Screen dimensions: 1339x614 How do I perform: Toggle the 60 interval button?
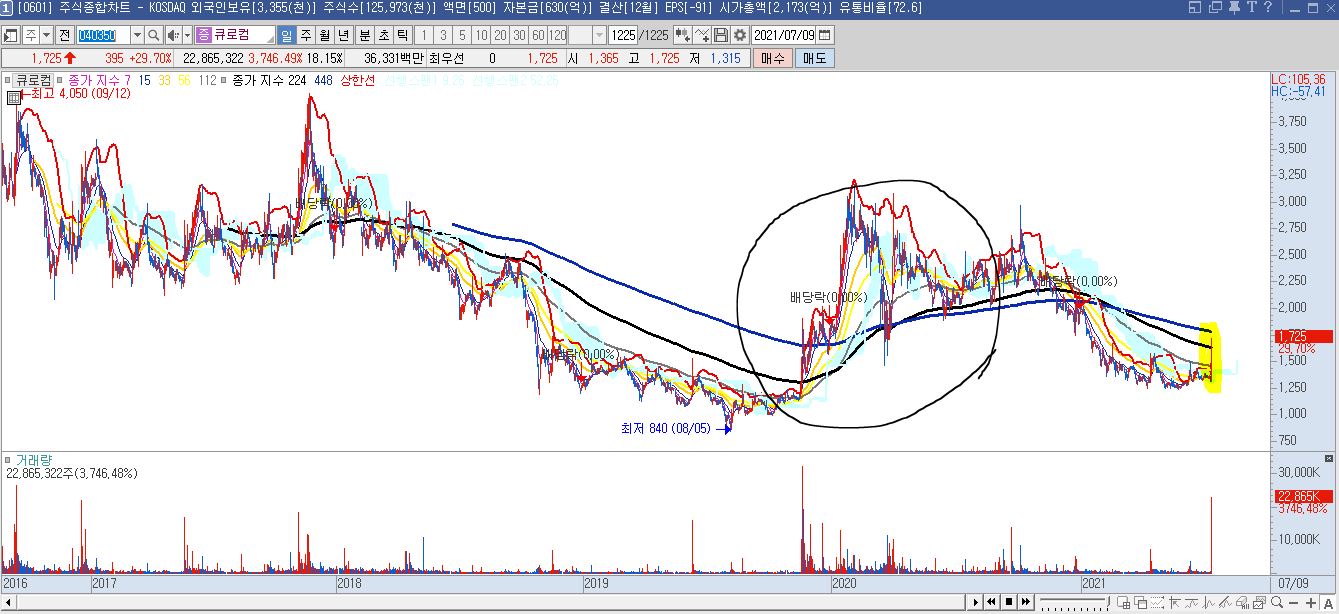point(538,35)
